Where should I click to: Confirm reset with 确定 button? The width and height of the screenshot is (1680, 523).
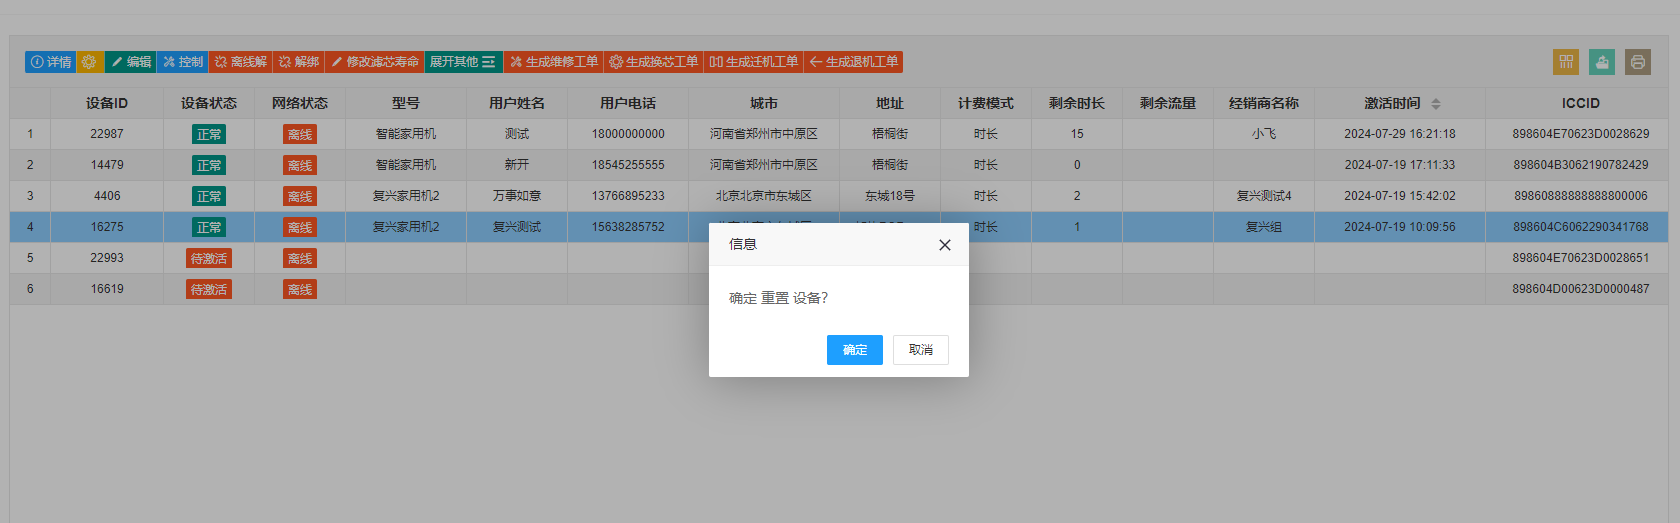tap(855, 350)
